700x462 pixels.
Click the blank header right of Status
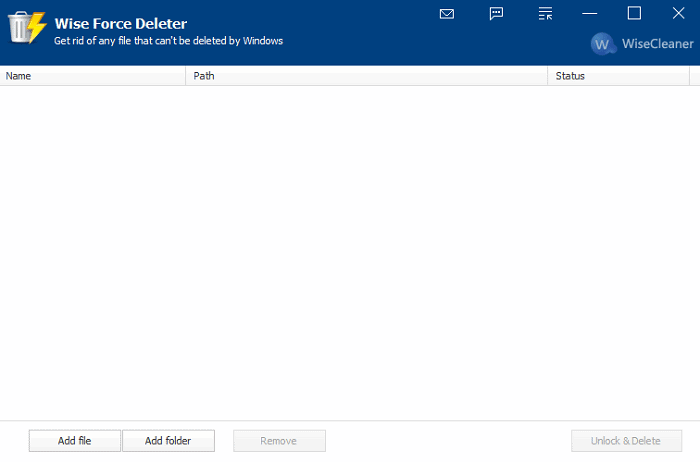(694, 76)
